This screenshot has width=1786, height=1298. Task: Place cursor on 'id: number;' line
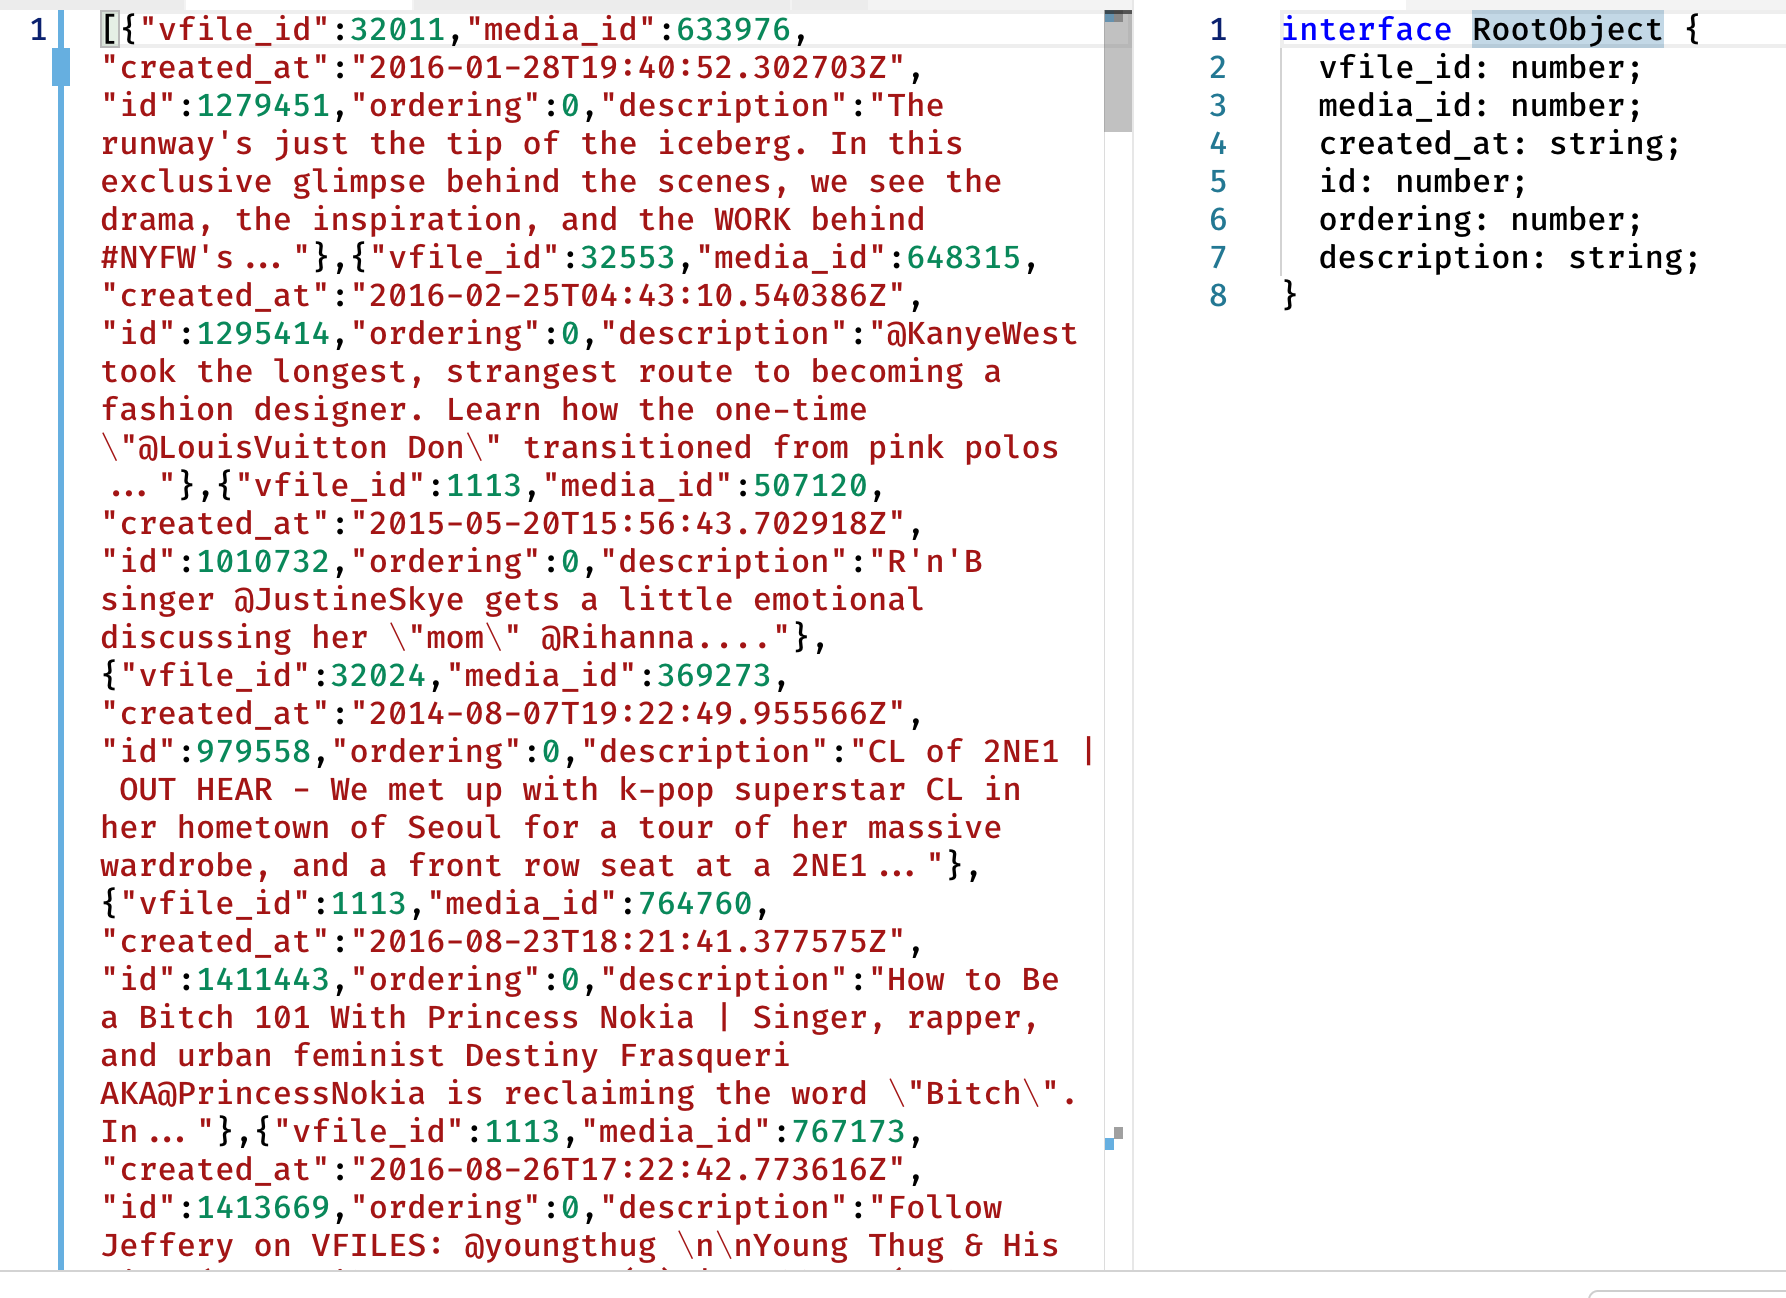[1422, 182]
